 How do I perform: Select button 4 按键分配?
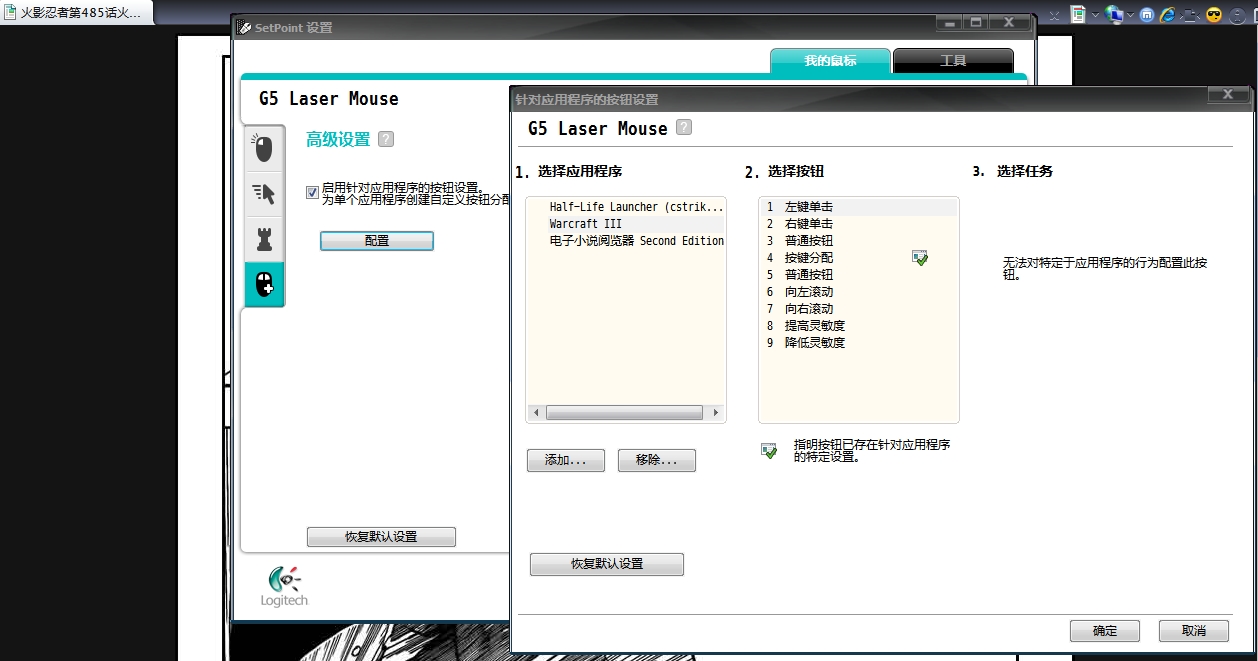[x=858, y=258]
